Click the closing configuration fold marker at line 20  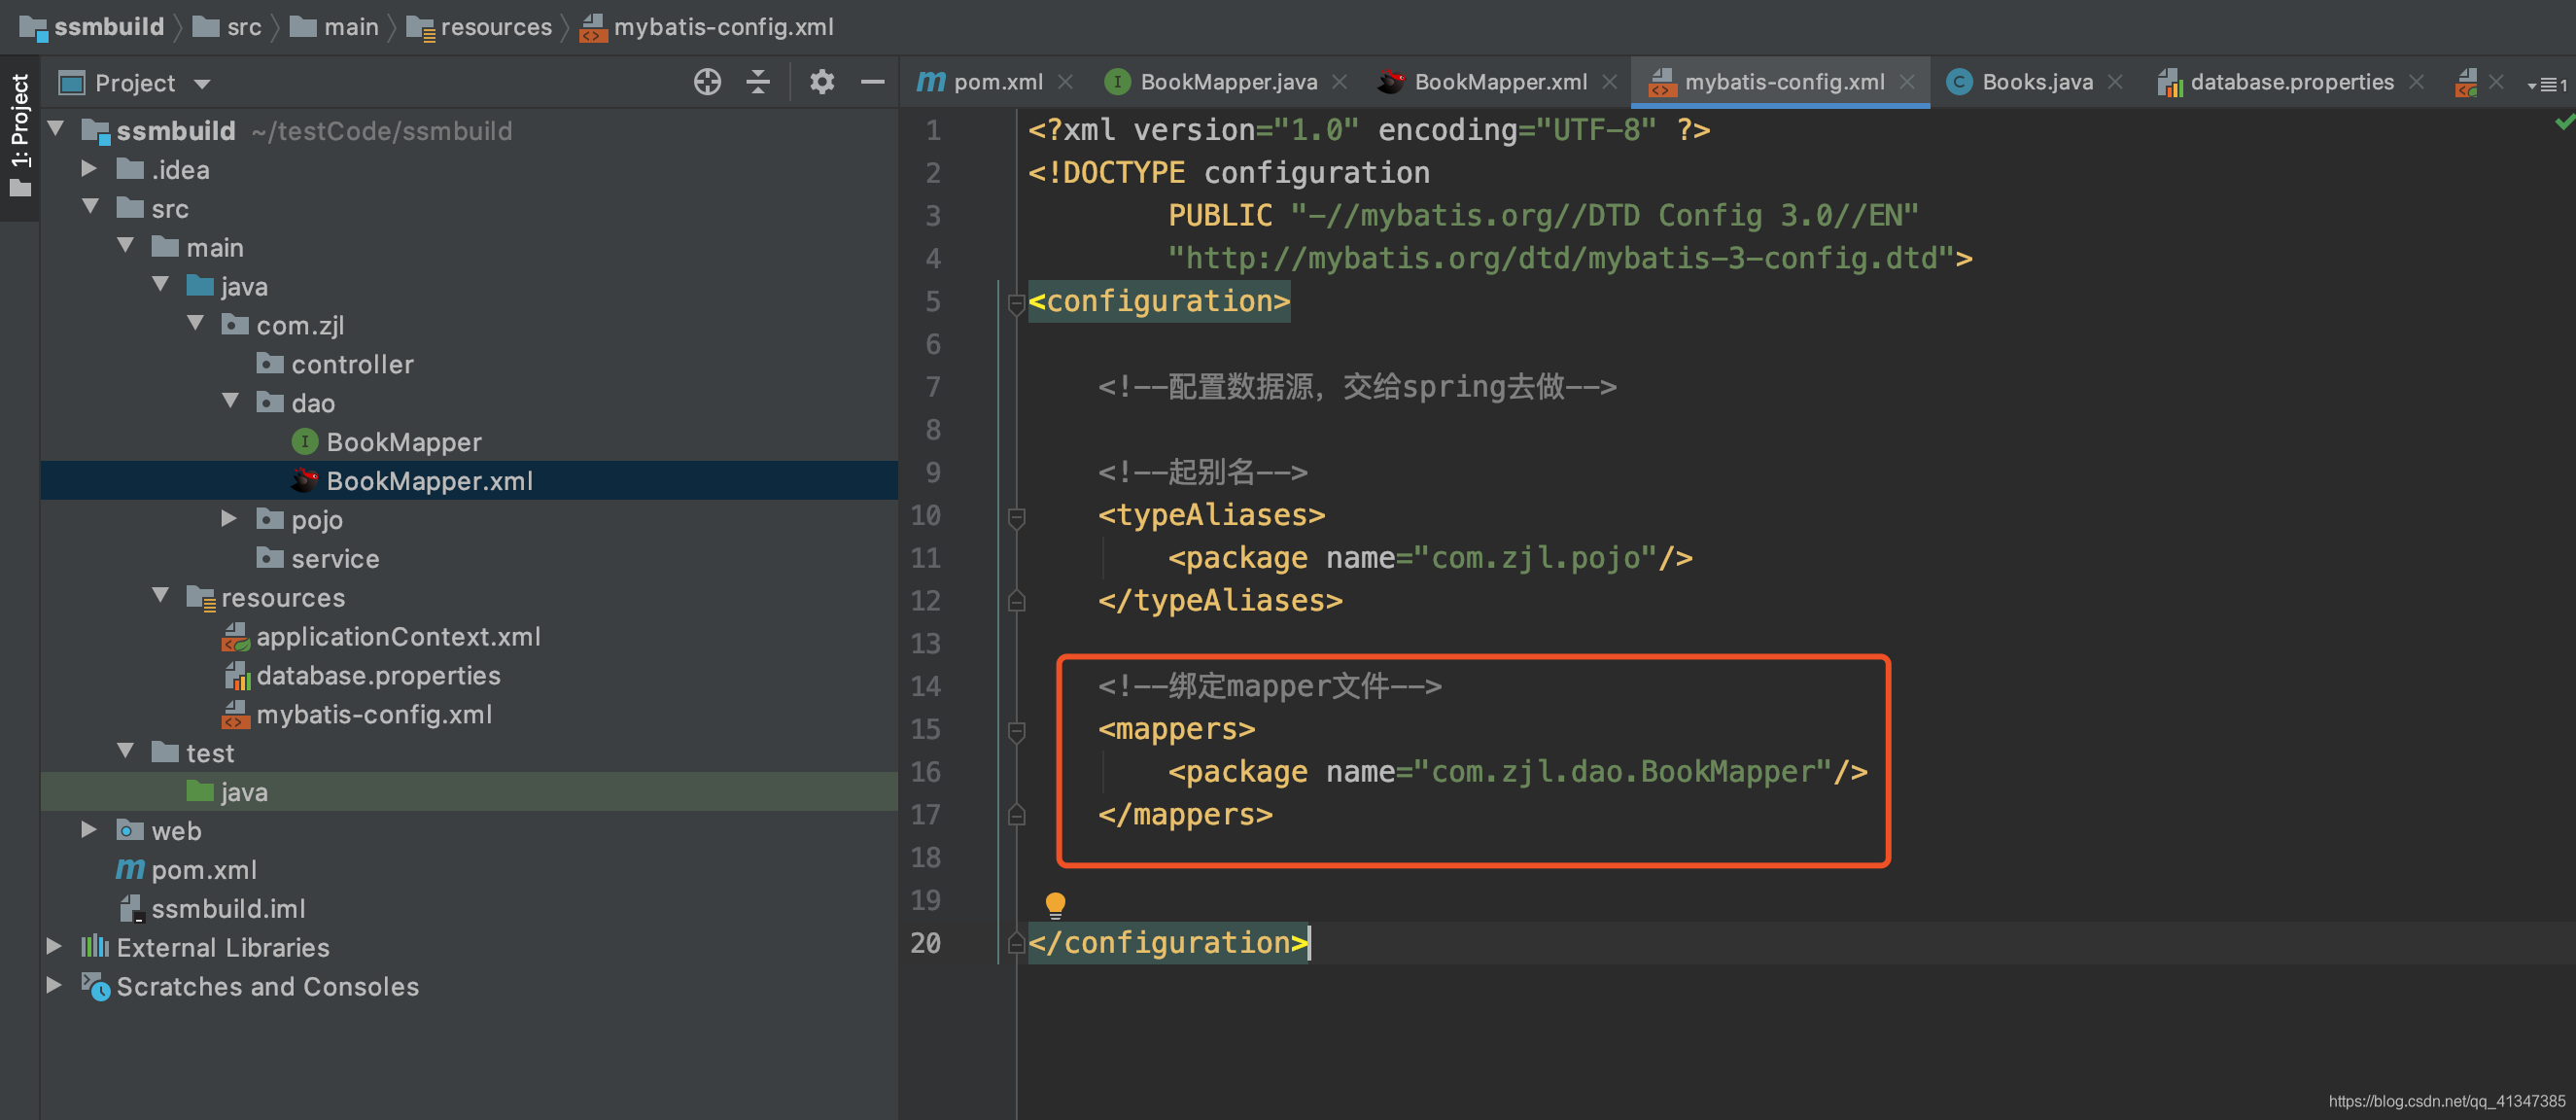coord(1016,943)
